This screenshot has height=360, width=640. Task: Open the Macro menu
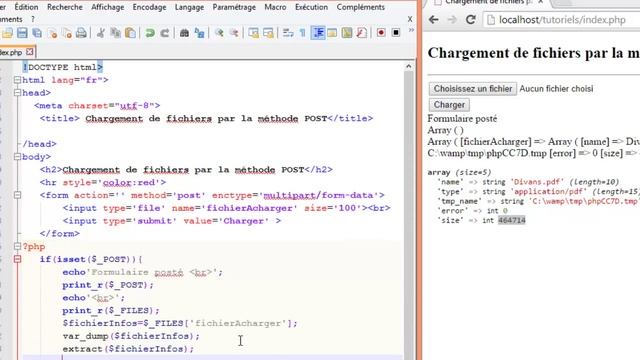pos(275,7)
